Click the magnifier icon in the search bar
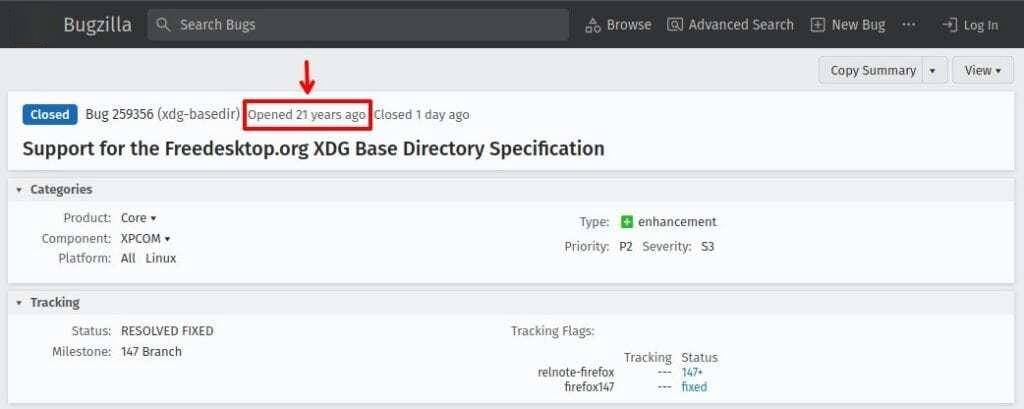This screenshot has height=409, width=1024. (165, 25)
